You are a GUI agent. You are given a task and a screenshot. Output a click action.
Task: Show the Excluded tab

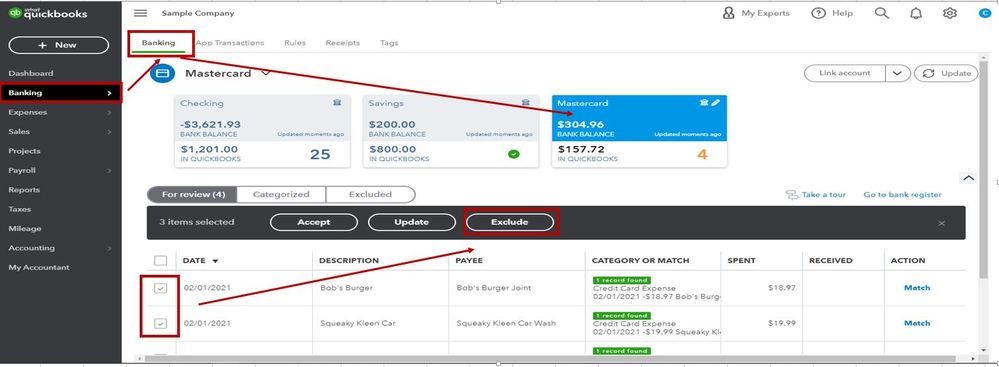[x=370, y=194]
